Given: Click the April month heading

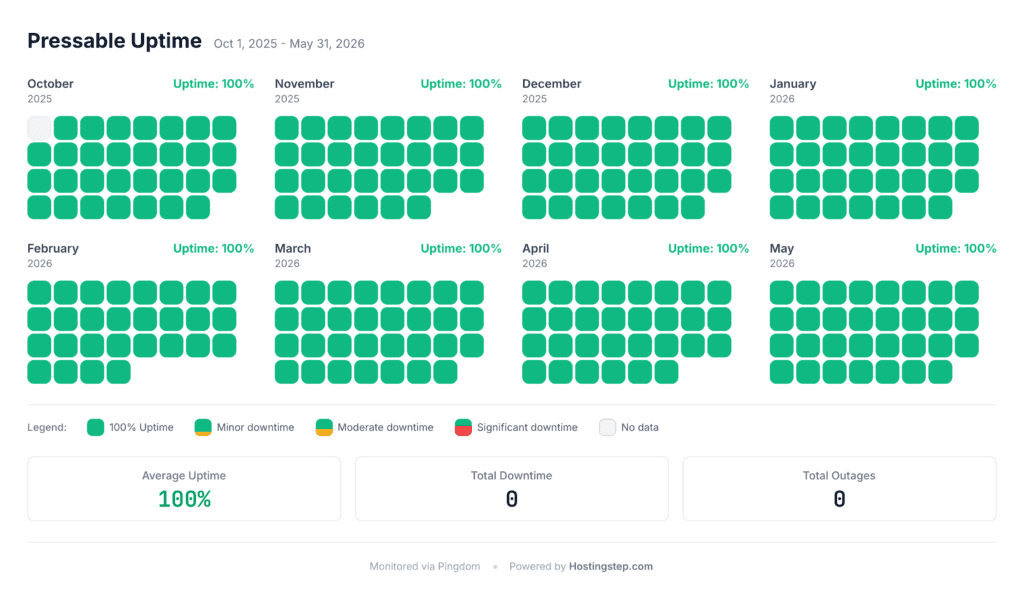Looking at the screenshot, I should 536,248.
